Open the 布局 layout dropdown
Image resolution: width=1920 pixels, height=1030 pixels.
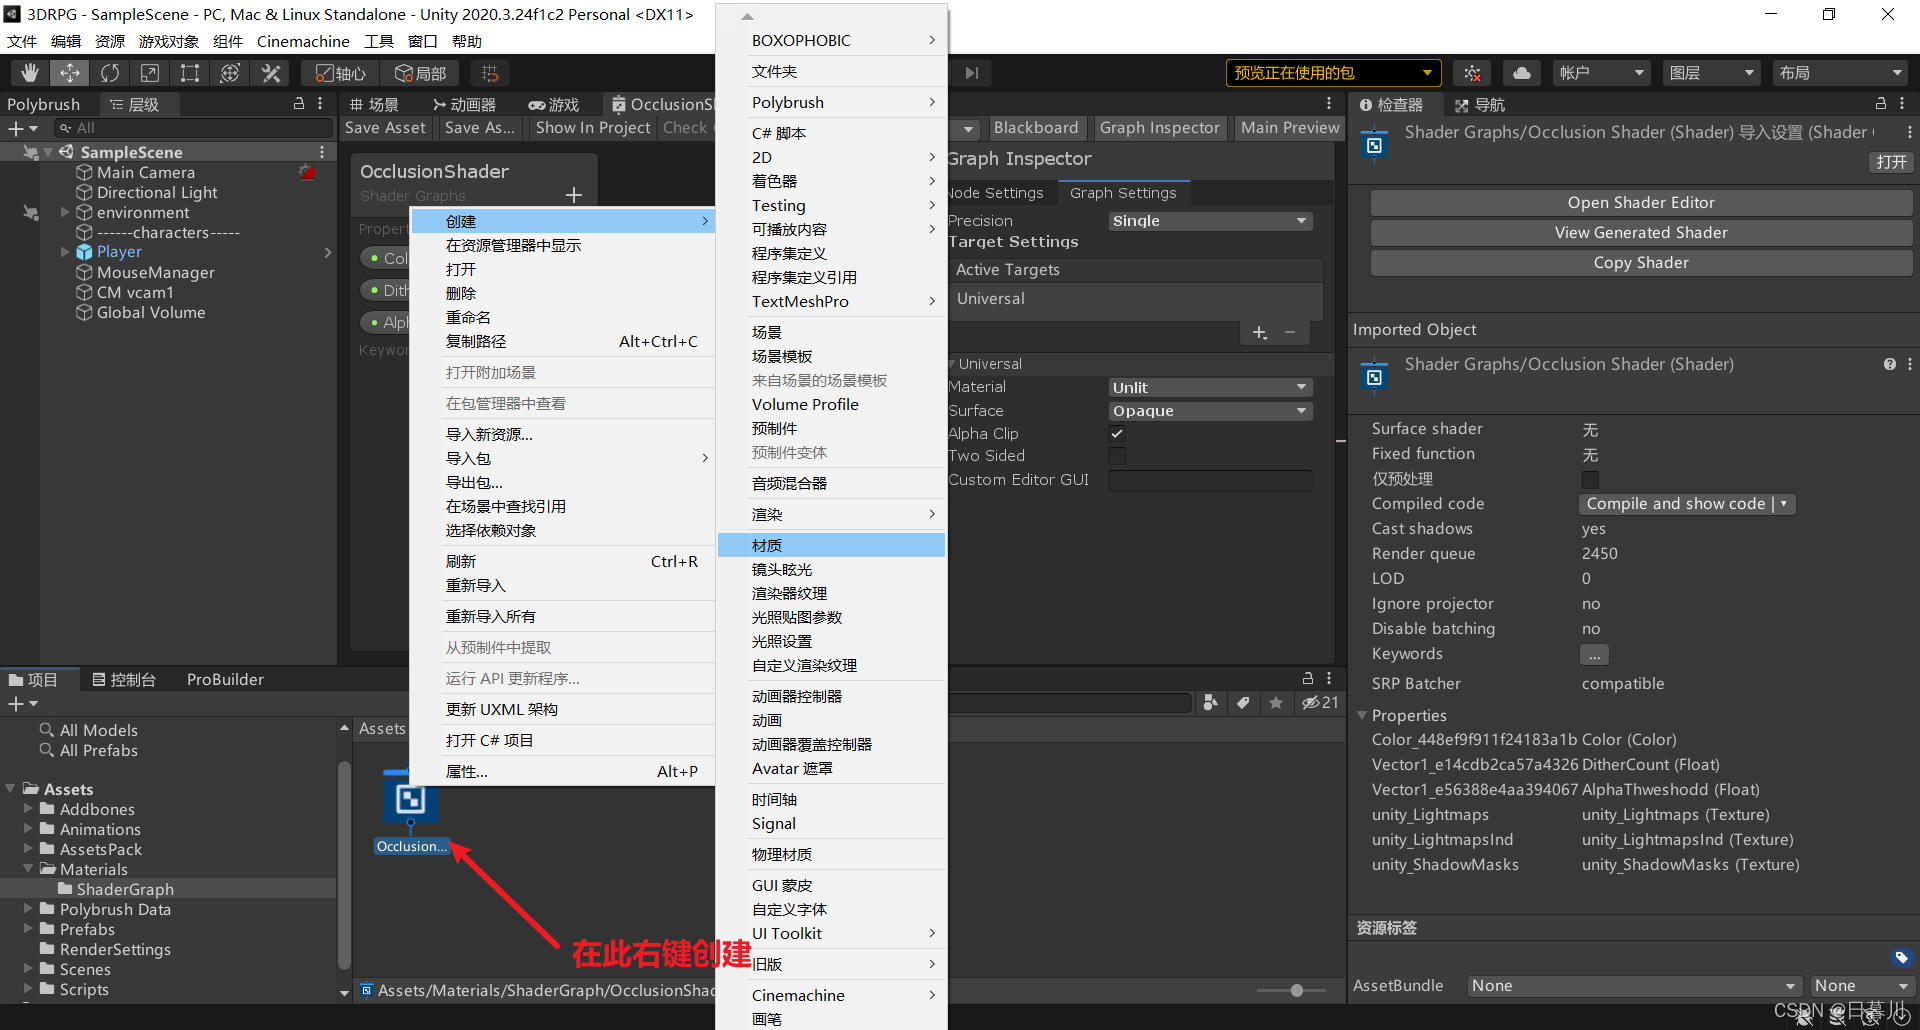(1840, 73)
